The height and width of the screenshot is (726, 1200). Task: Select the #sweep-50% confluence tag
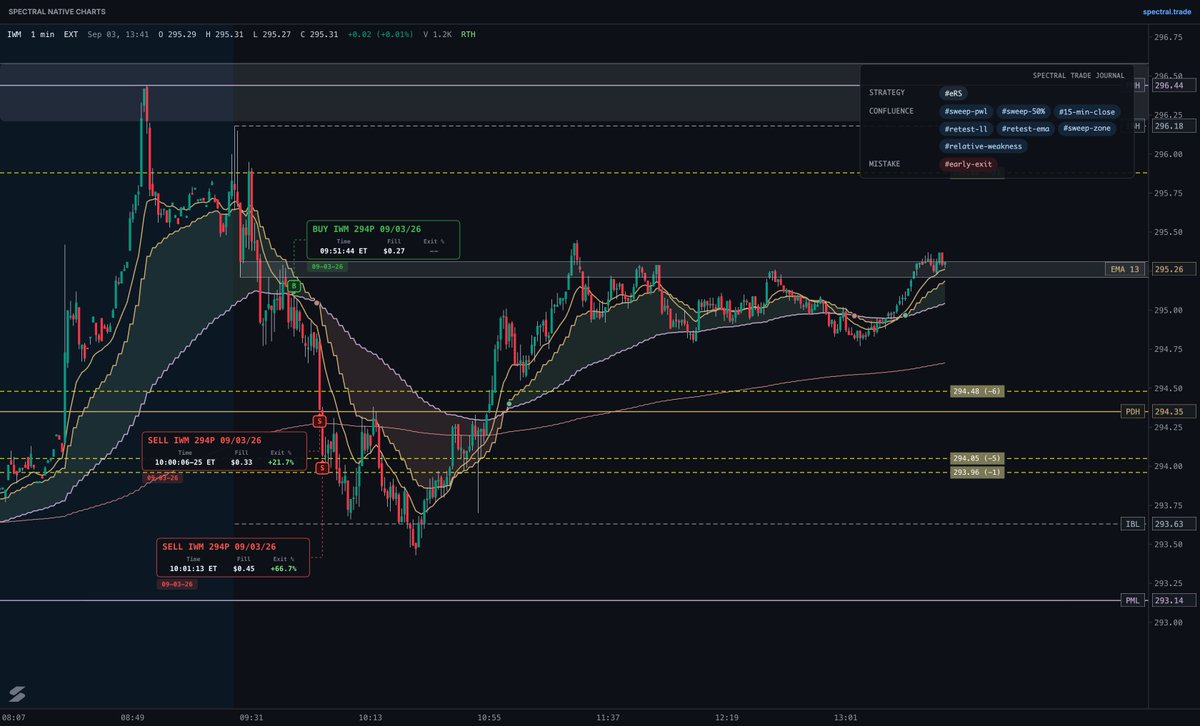1023,111
